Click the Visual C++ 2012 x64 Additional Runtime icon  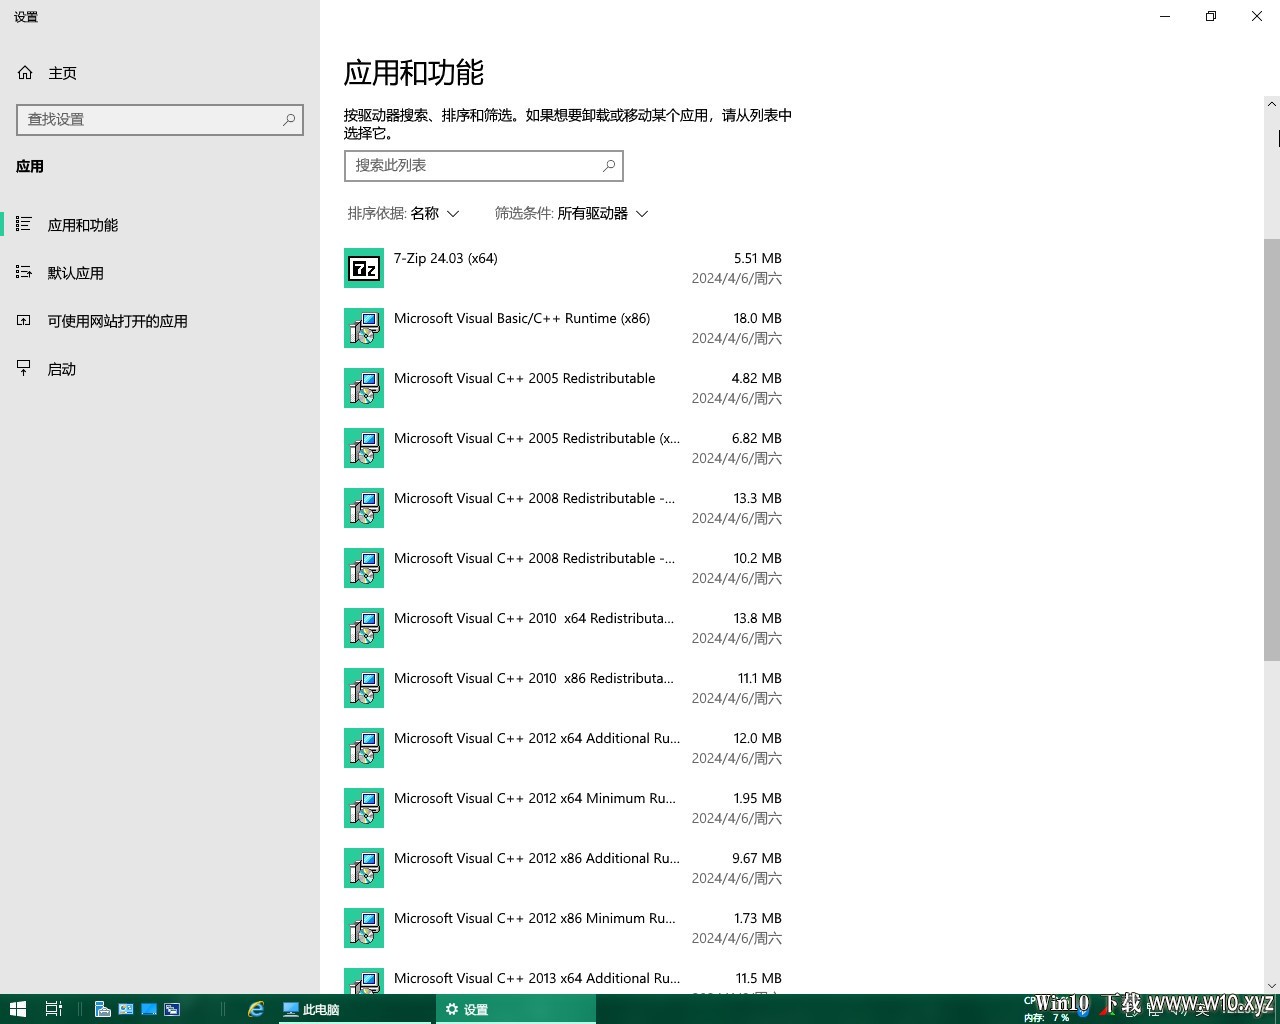364,748
